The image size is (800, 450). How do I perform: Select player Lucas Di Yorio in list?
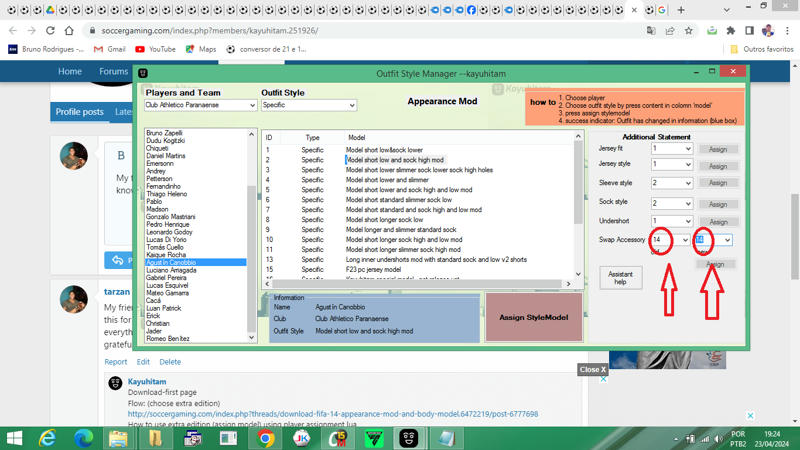click(166, 240)
